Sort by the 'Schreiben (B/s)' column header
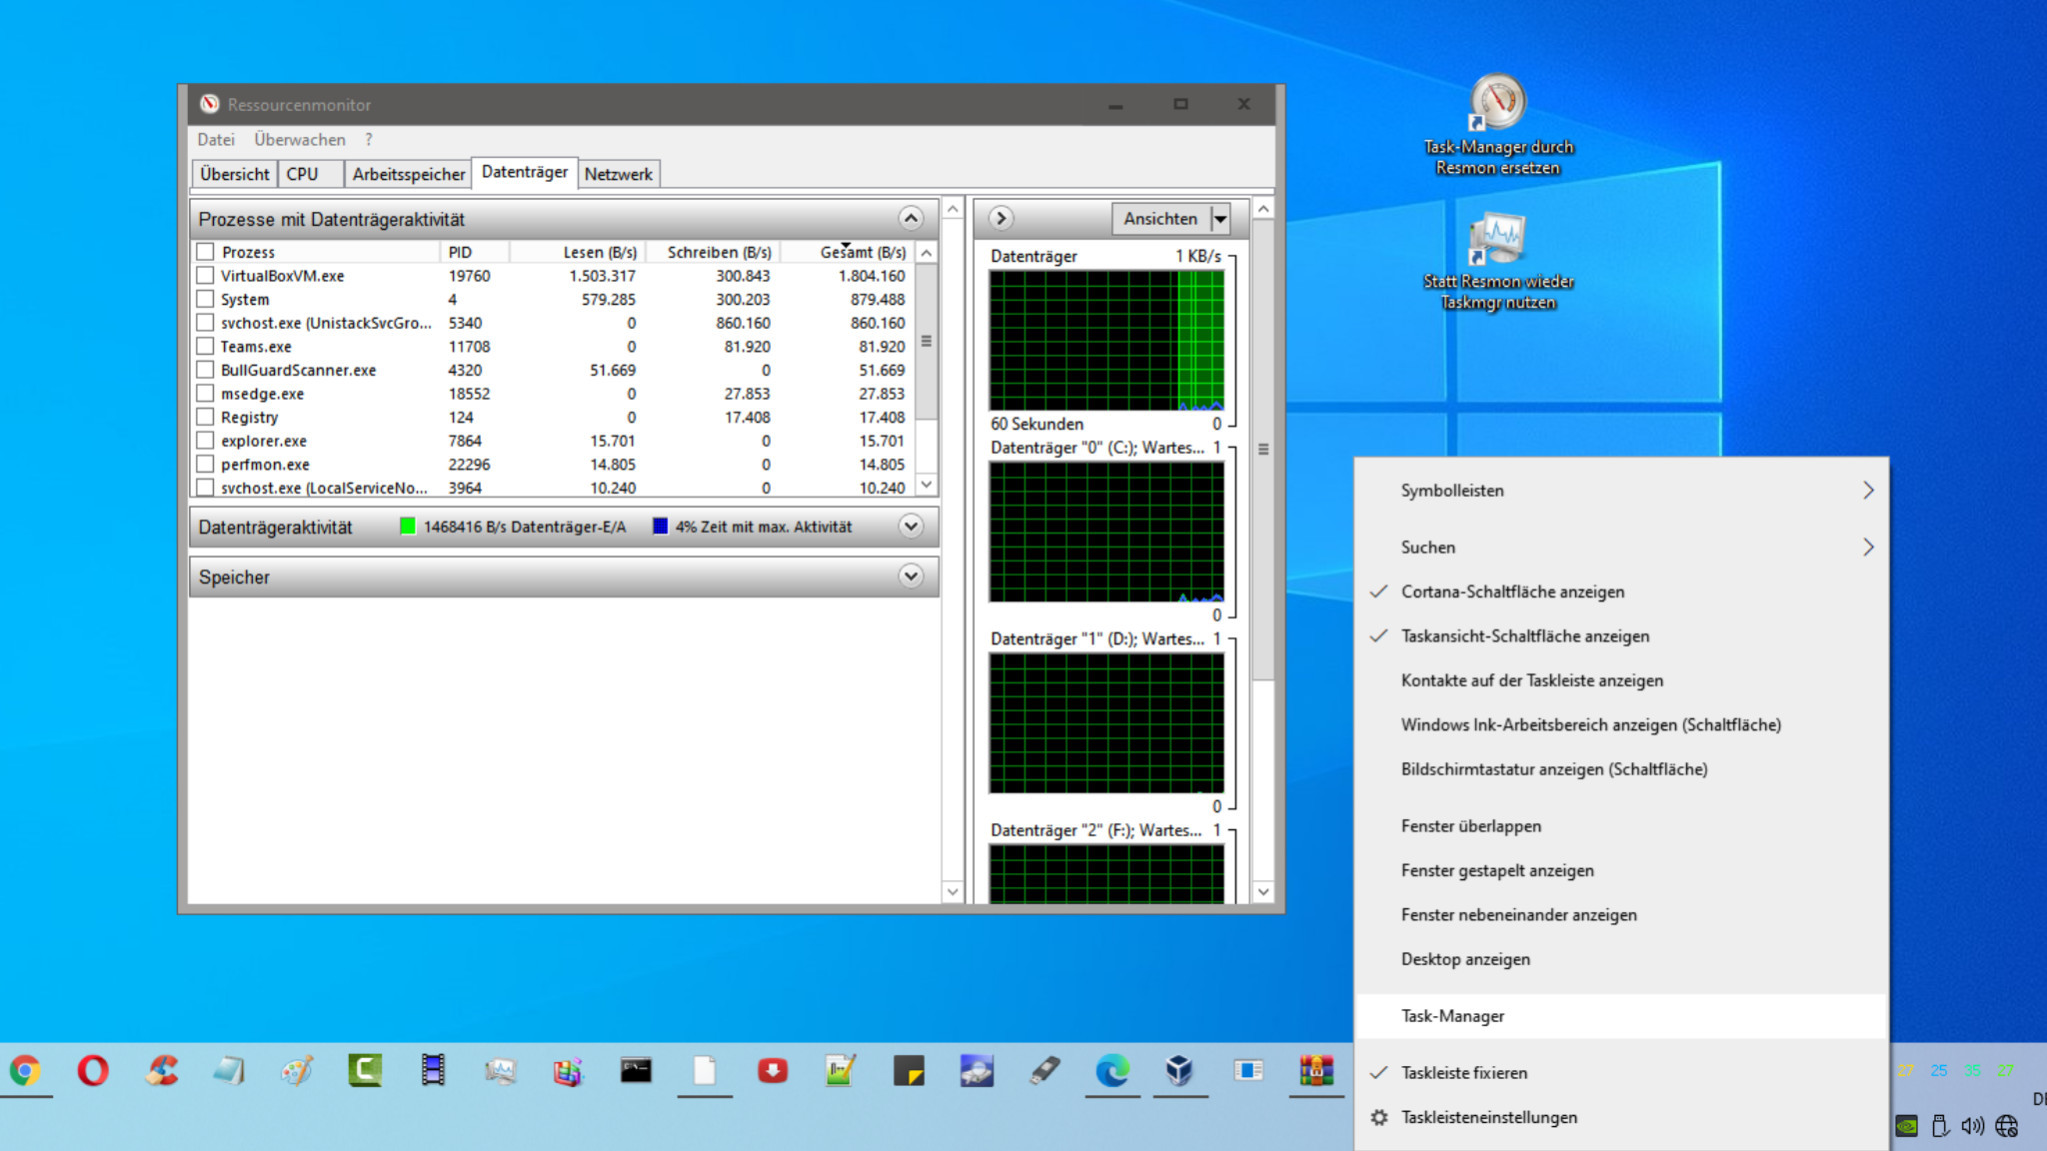The image size is (2047, 1151). click(x=712, y=252)
